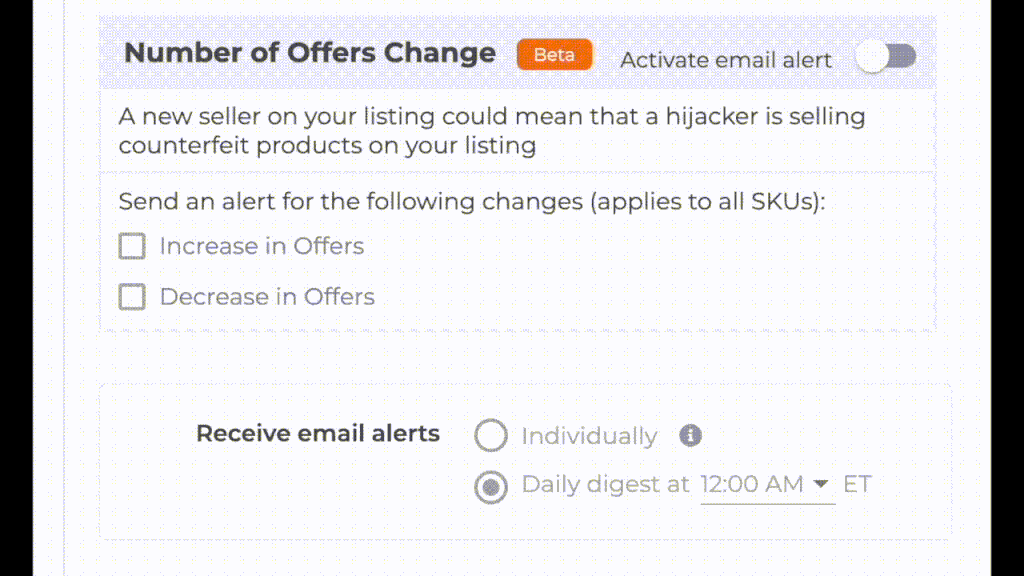The width and height of the screenshot is (1024, 576).
Task: Click the orange Beta badge
Action: coord(554,55)
